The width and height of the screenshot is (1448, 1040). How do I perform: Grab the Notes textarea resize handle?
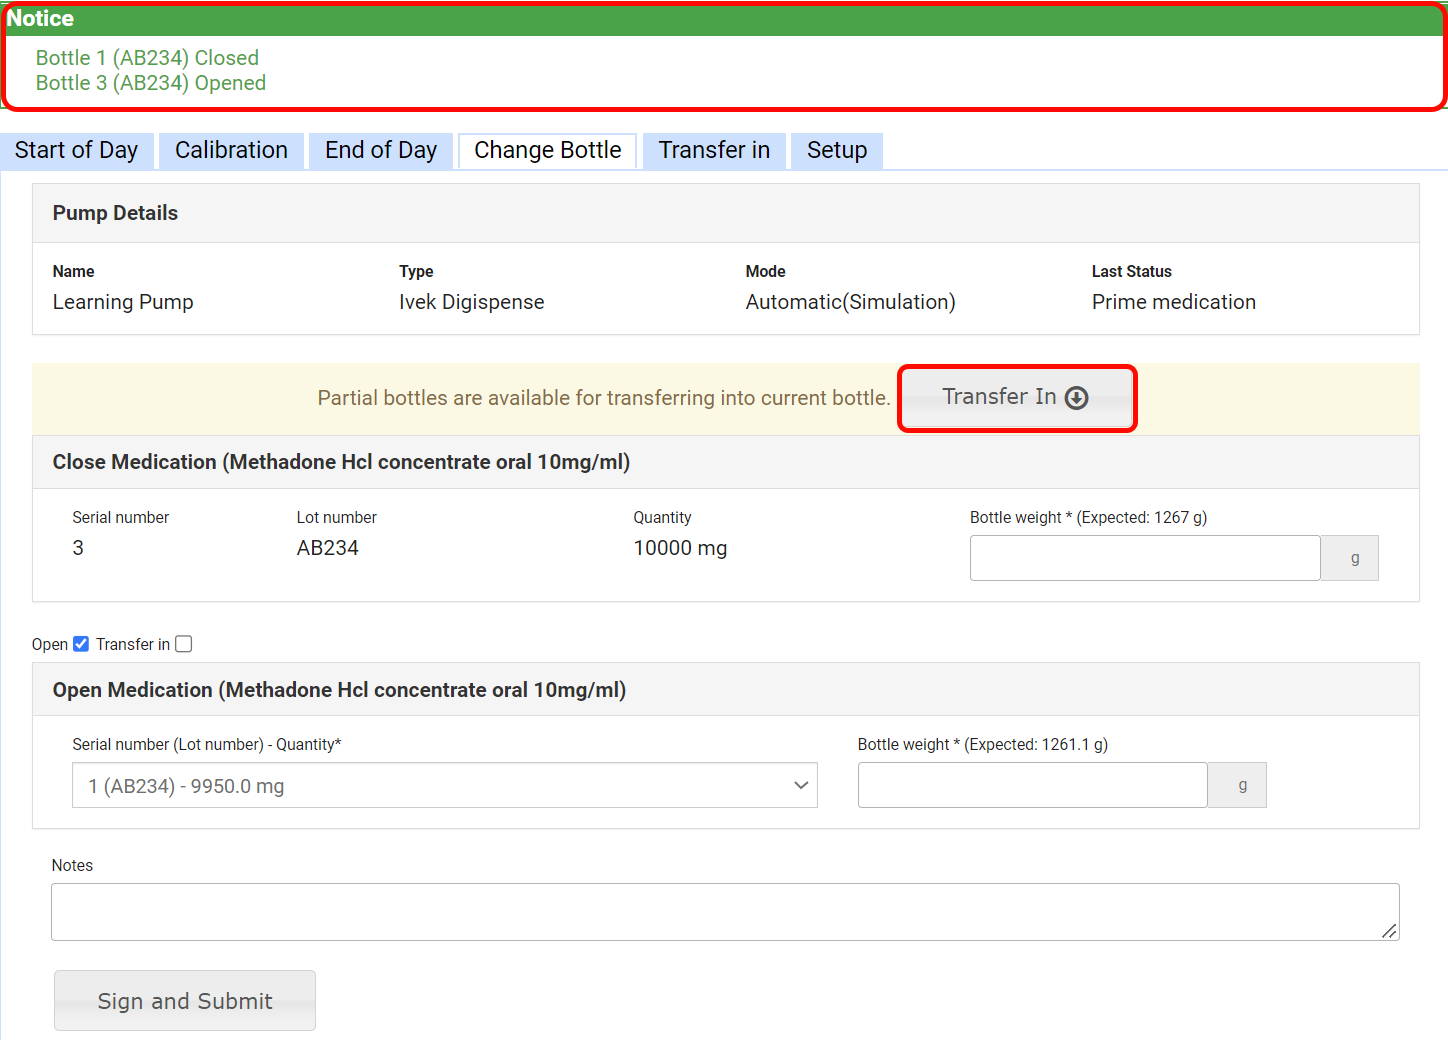(1389, 931)
